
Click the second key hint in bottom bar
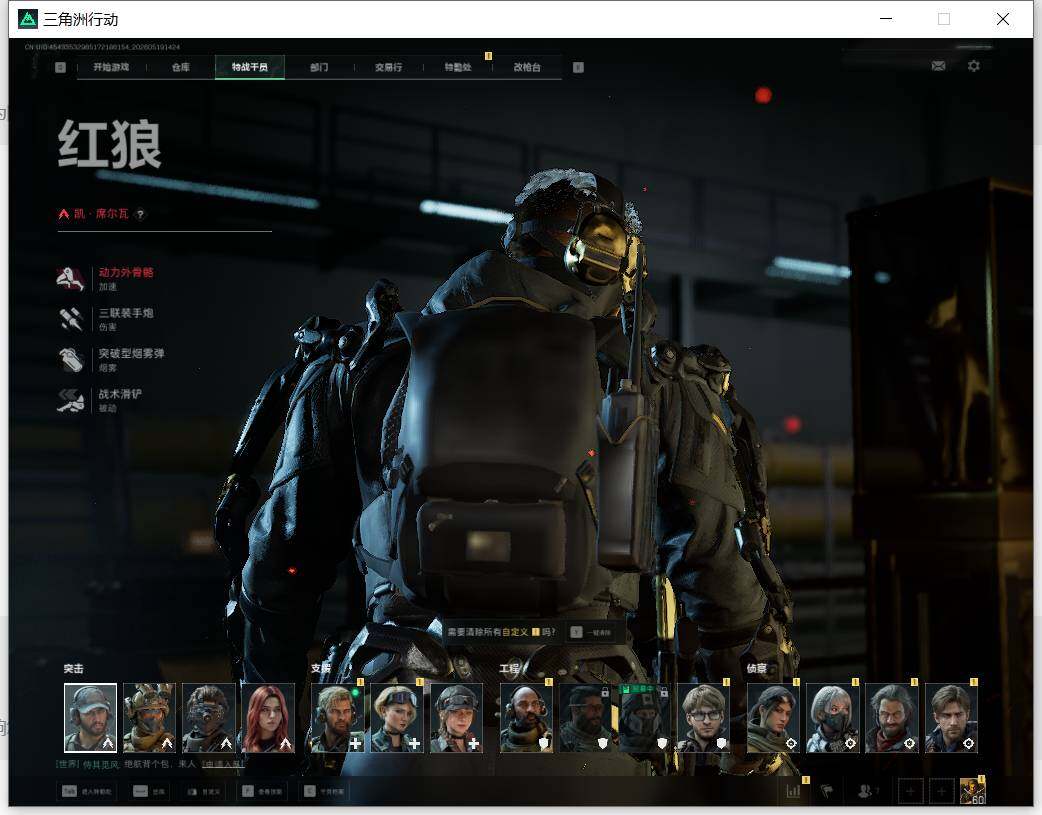(x=140, y=791)
